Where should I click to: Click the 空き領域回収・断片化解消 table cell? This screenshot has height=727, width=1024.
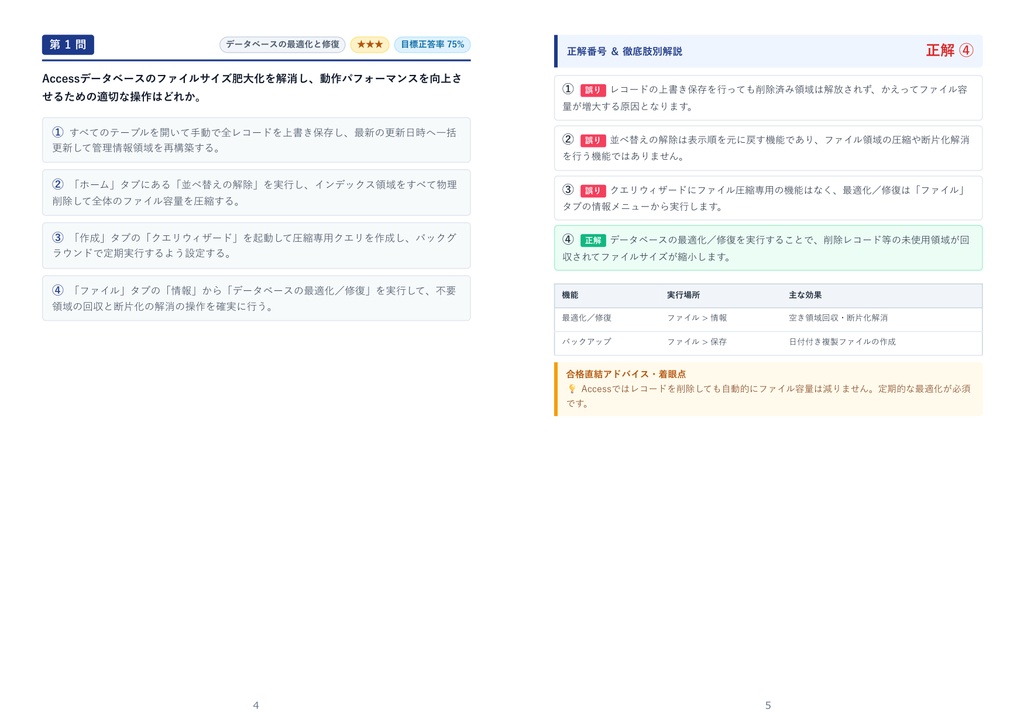pyautogui.click(x=838, y=318)
